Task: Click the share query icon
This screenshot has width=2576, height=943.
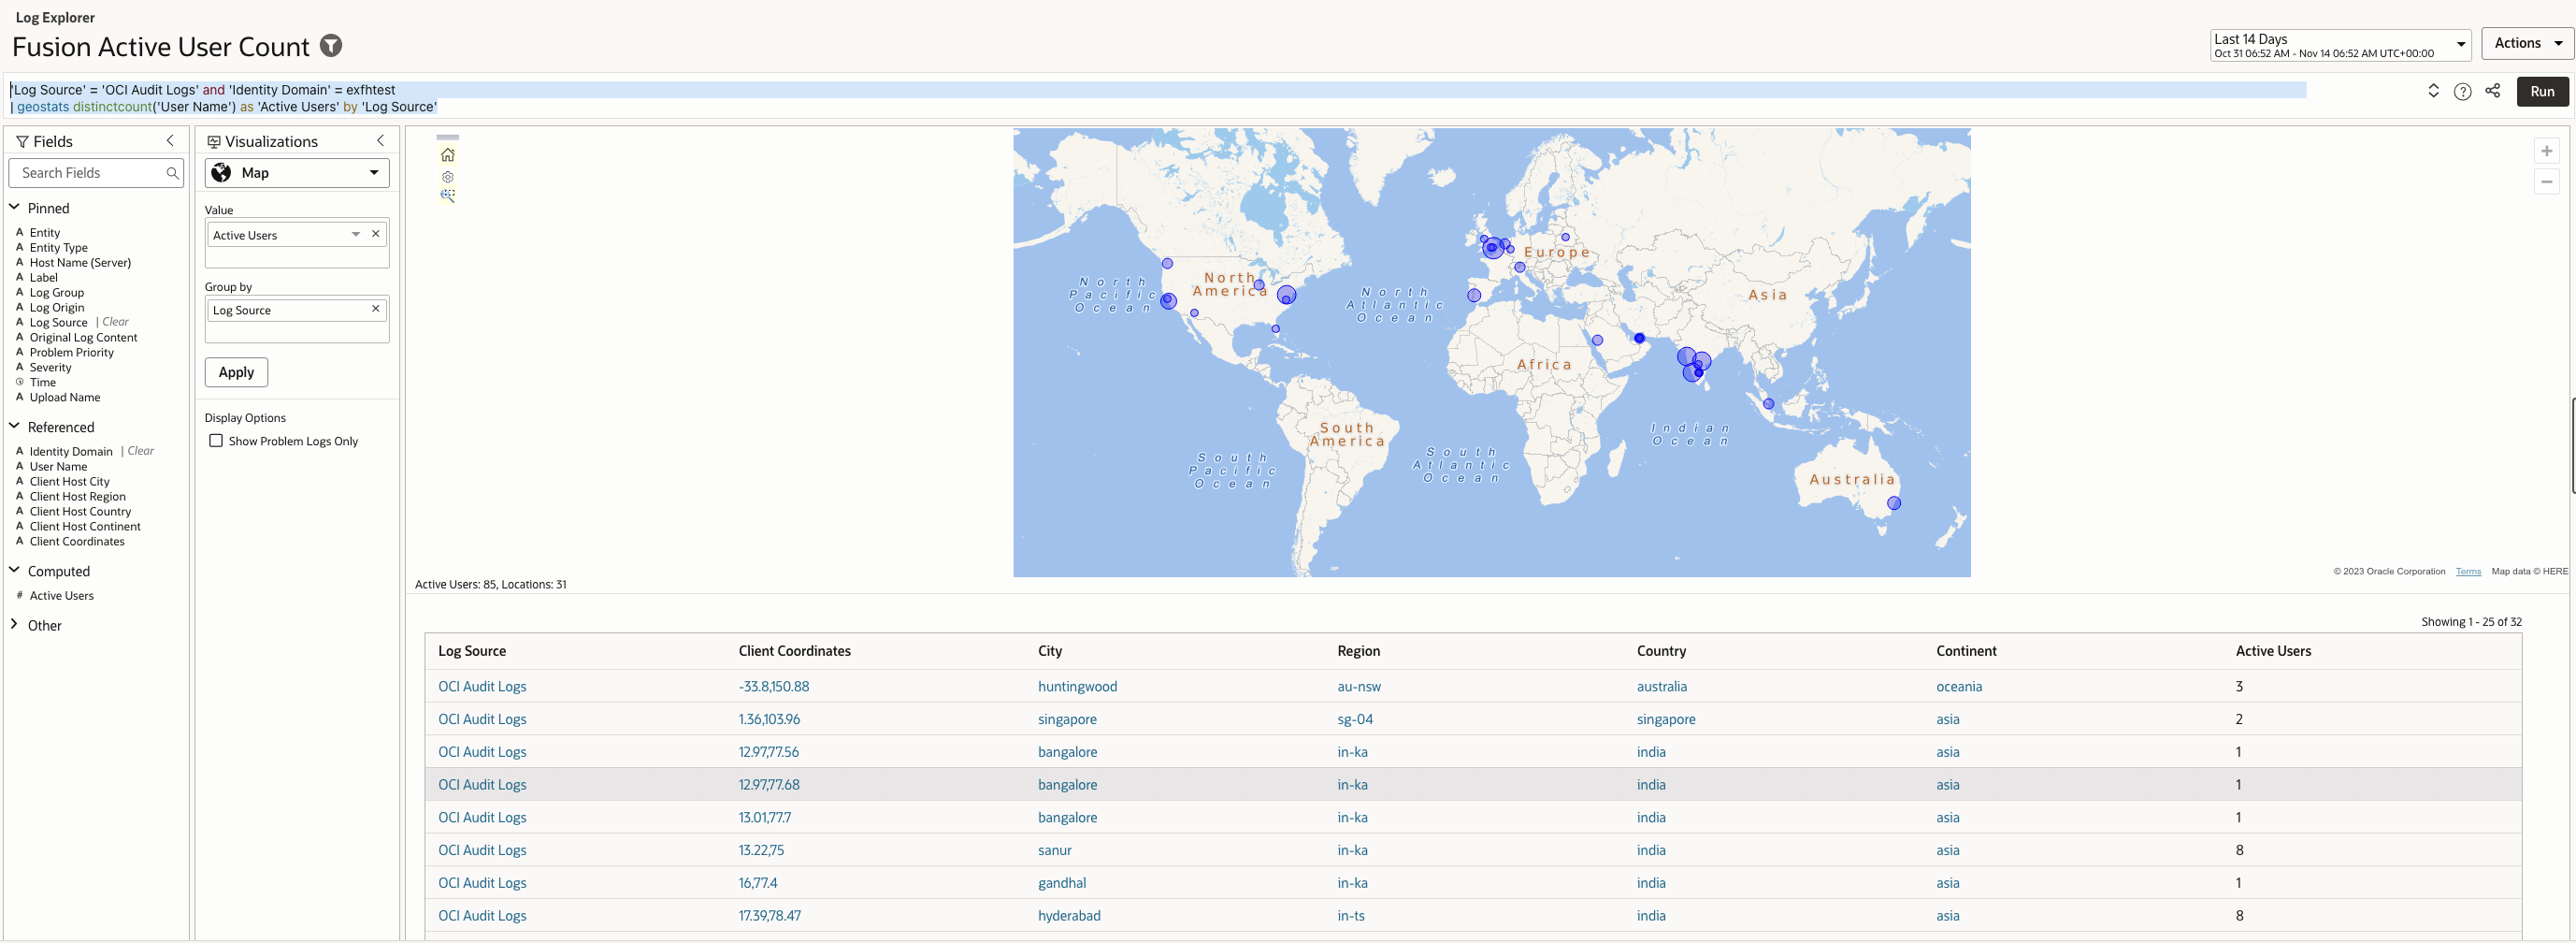Action: [2492, 91]
